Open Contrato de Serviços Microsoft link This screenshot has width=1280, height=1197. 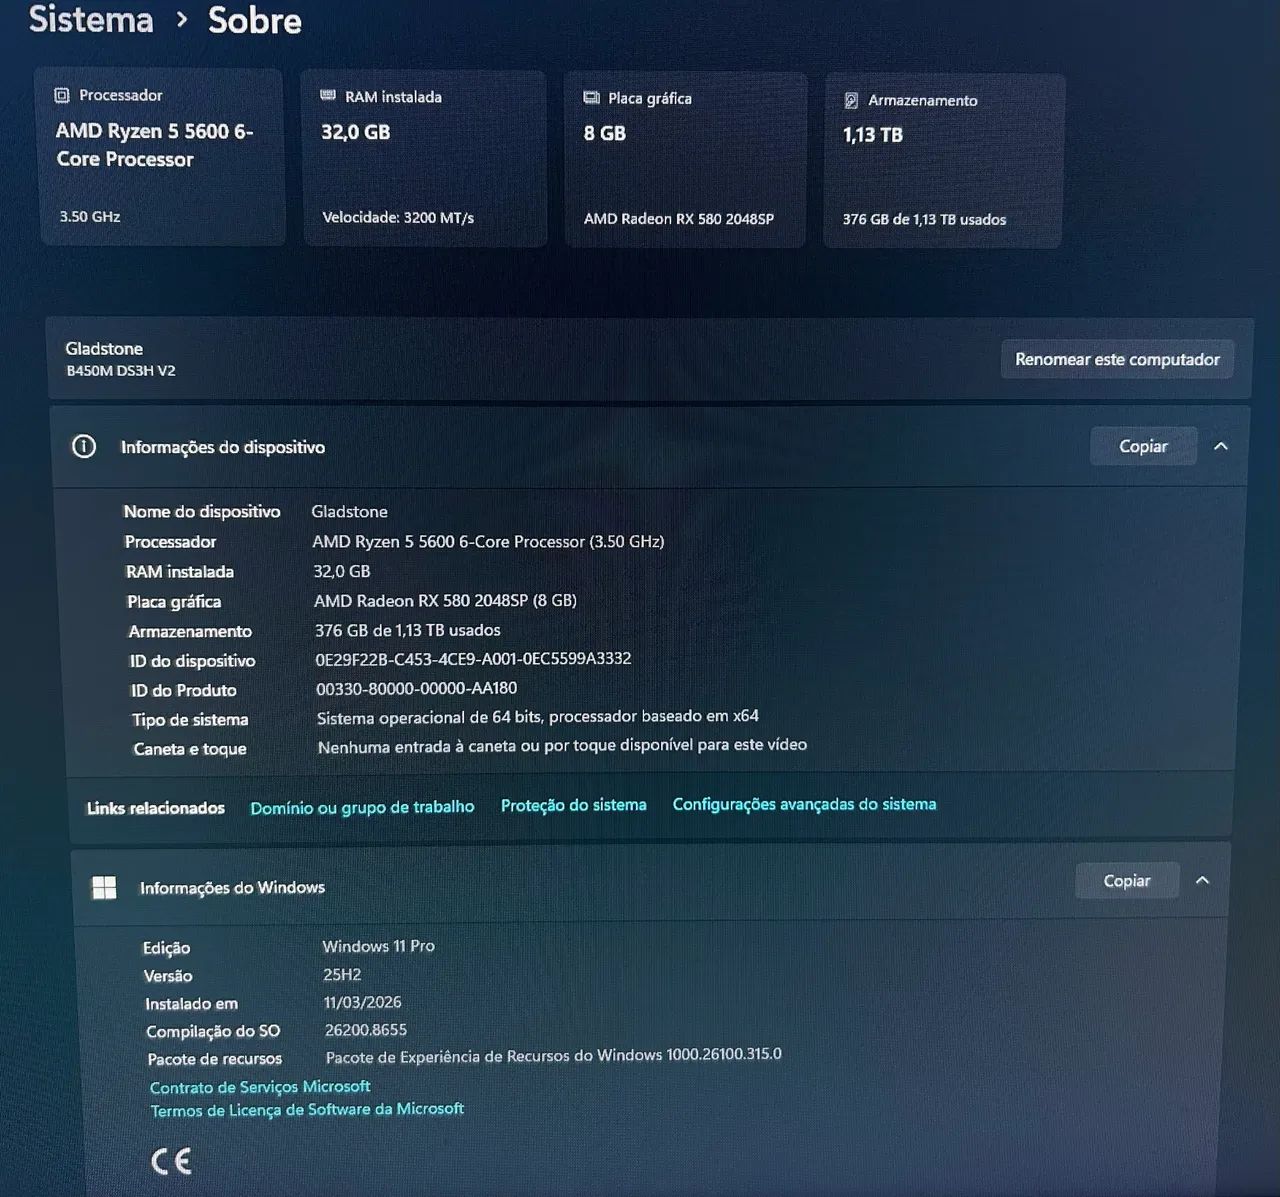tap(260, 1086)
